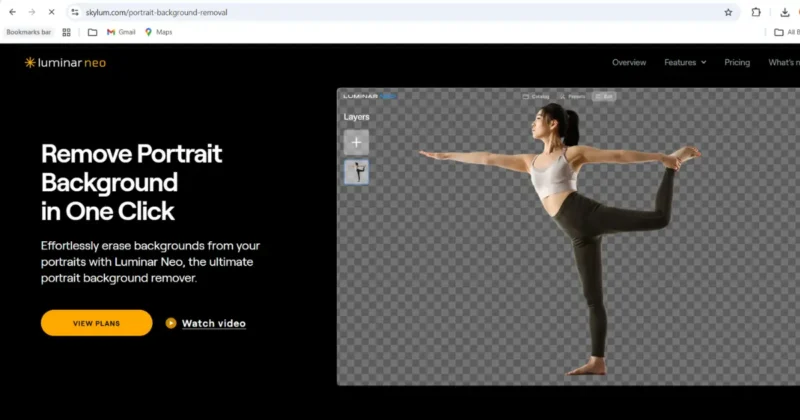The image size is (800, 420).
Task: Stop page loading with the X button
Action: pyautogui.click(x=51, y=12)
